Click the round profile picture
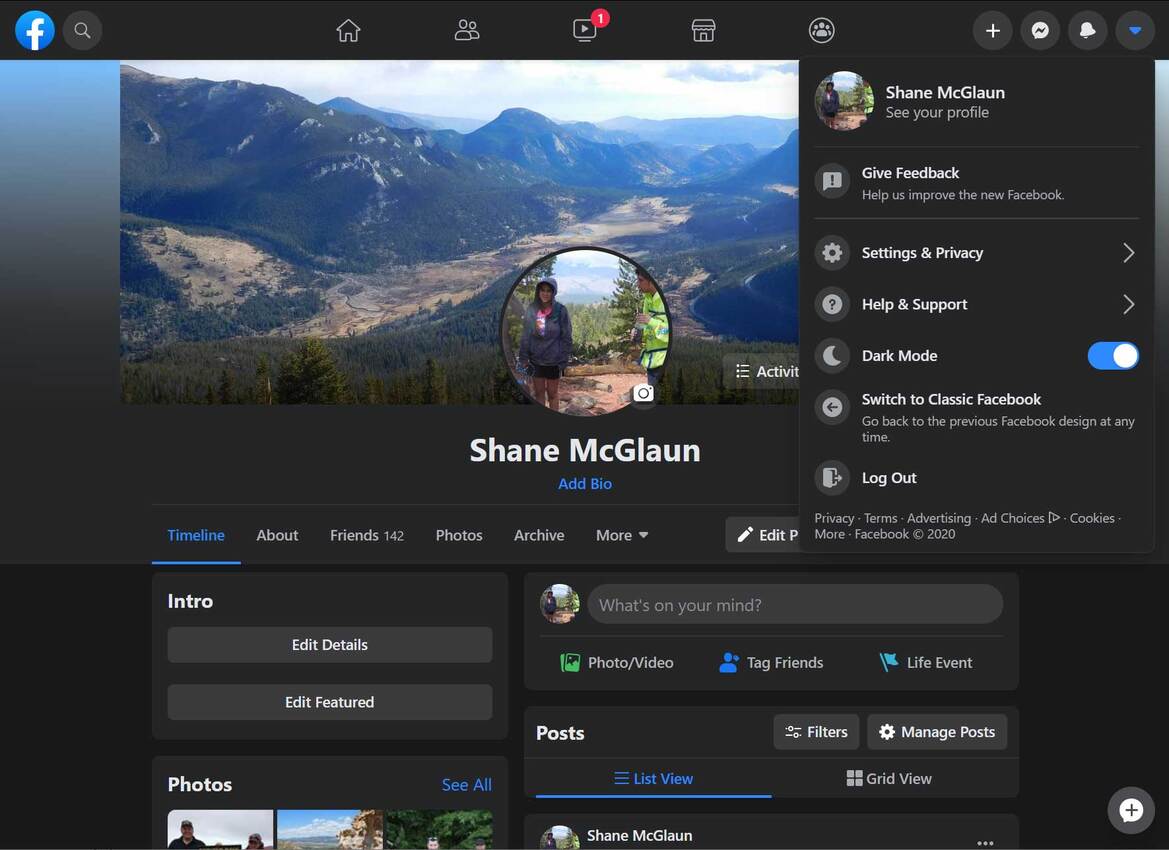1169x850 pixels. point(585,332)
